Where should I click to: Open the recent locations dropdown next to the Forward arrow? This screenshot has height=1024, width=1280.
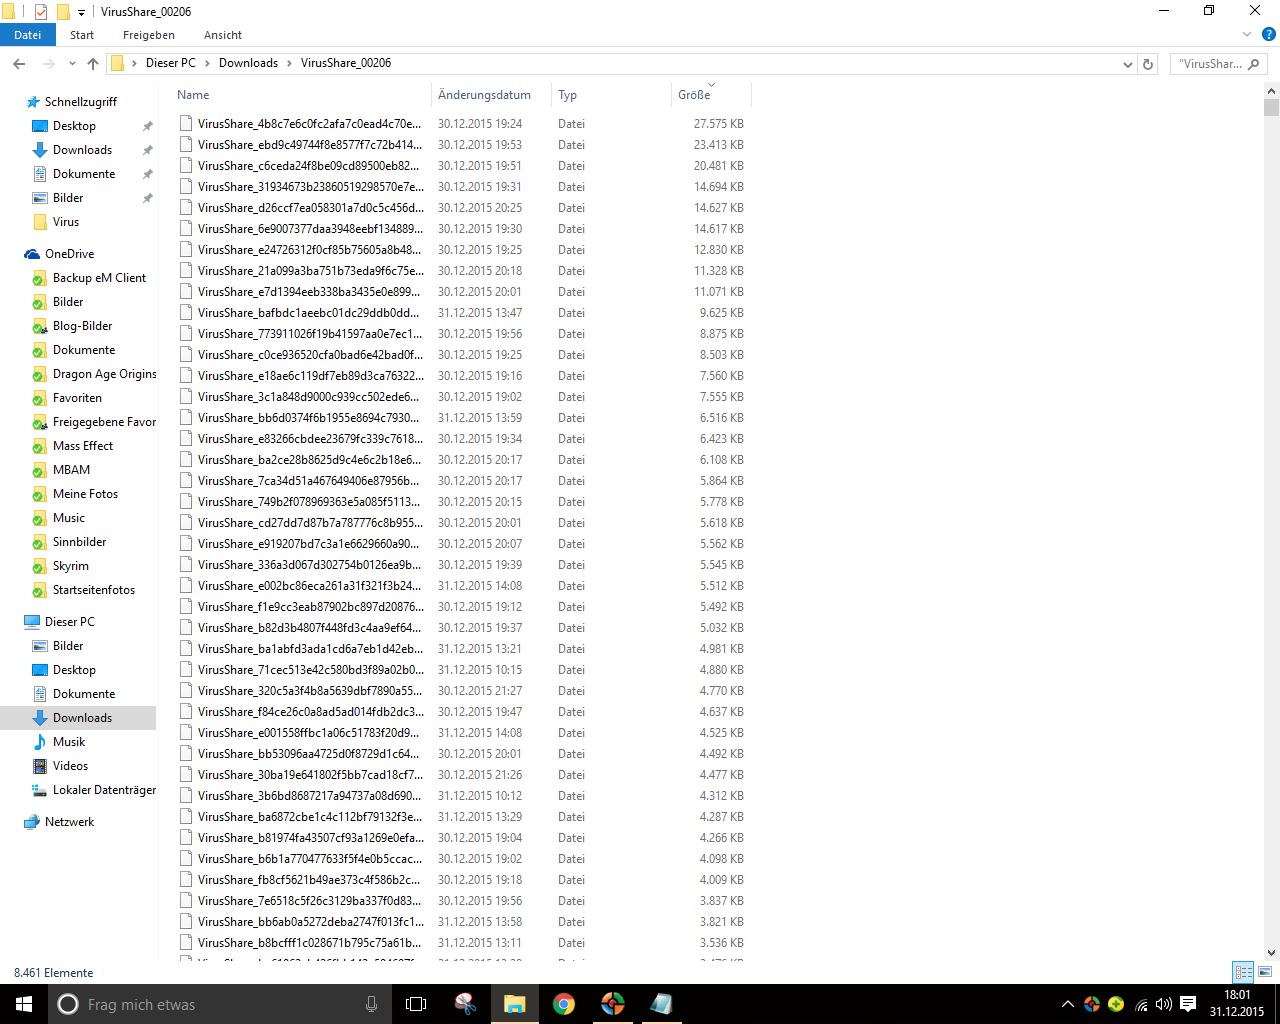click(x=72, y=63)
